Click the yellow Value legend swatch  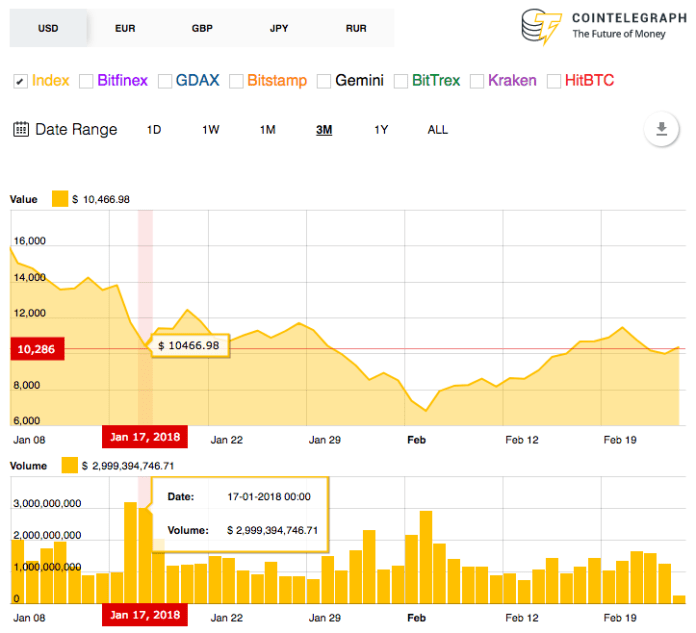pos(59,200)
